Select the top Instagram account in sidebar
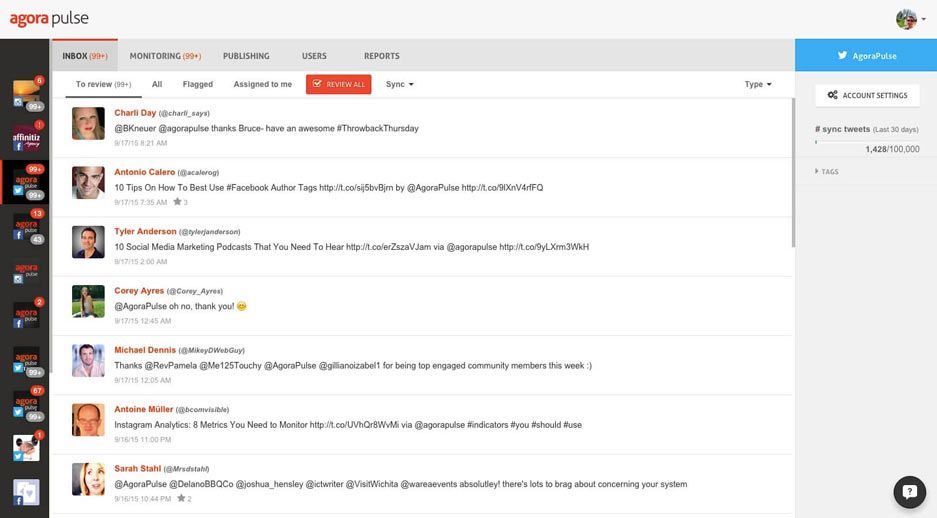 25,95
